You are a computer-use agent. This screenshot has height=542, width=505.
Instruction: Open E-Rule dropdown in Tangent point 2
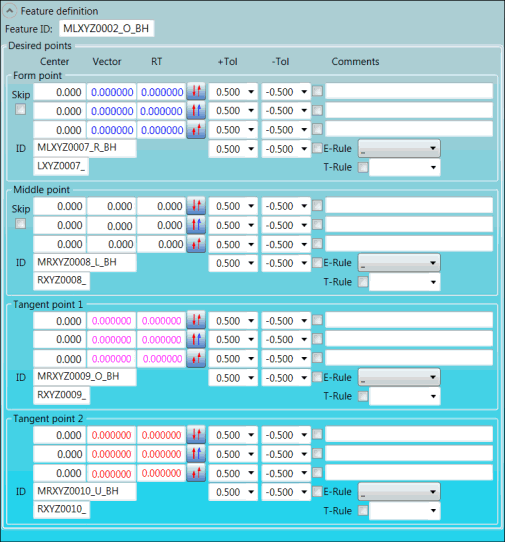pos(399,492)
